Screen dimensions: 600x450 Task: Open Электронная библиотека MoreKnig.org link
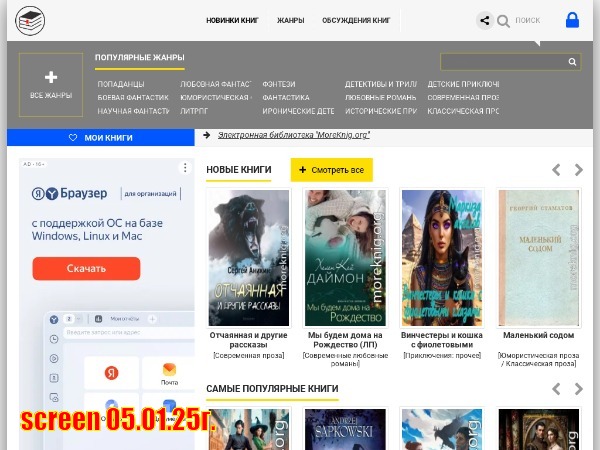(x=293, y=135)
